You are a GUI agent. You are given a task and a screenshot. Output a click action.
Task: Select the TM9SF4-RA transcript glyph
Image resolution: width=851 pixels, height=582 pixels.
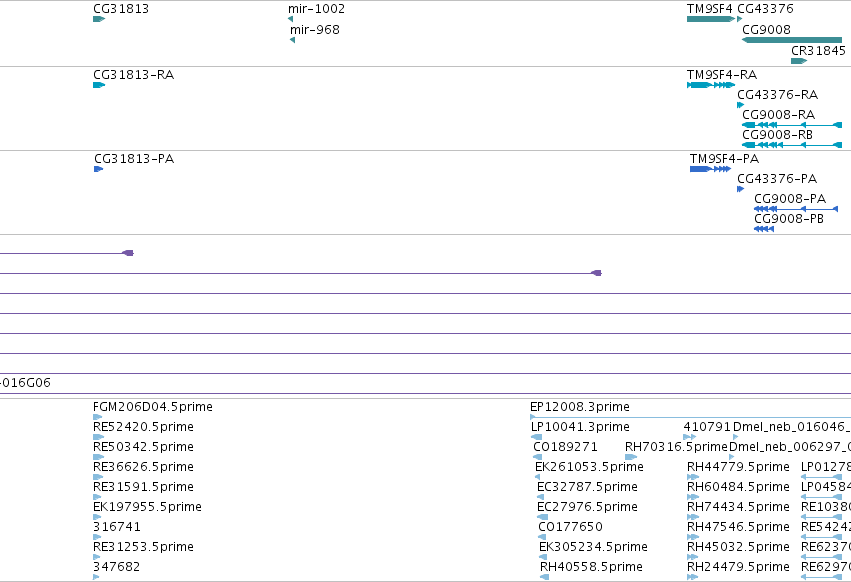711,85
